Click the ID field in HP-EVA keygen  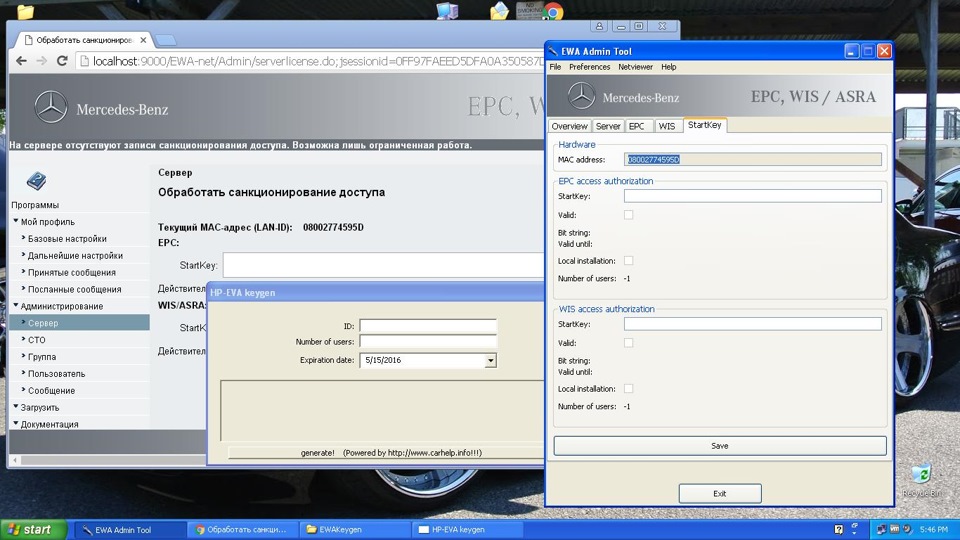tap(428, 326)
